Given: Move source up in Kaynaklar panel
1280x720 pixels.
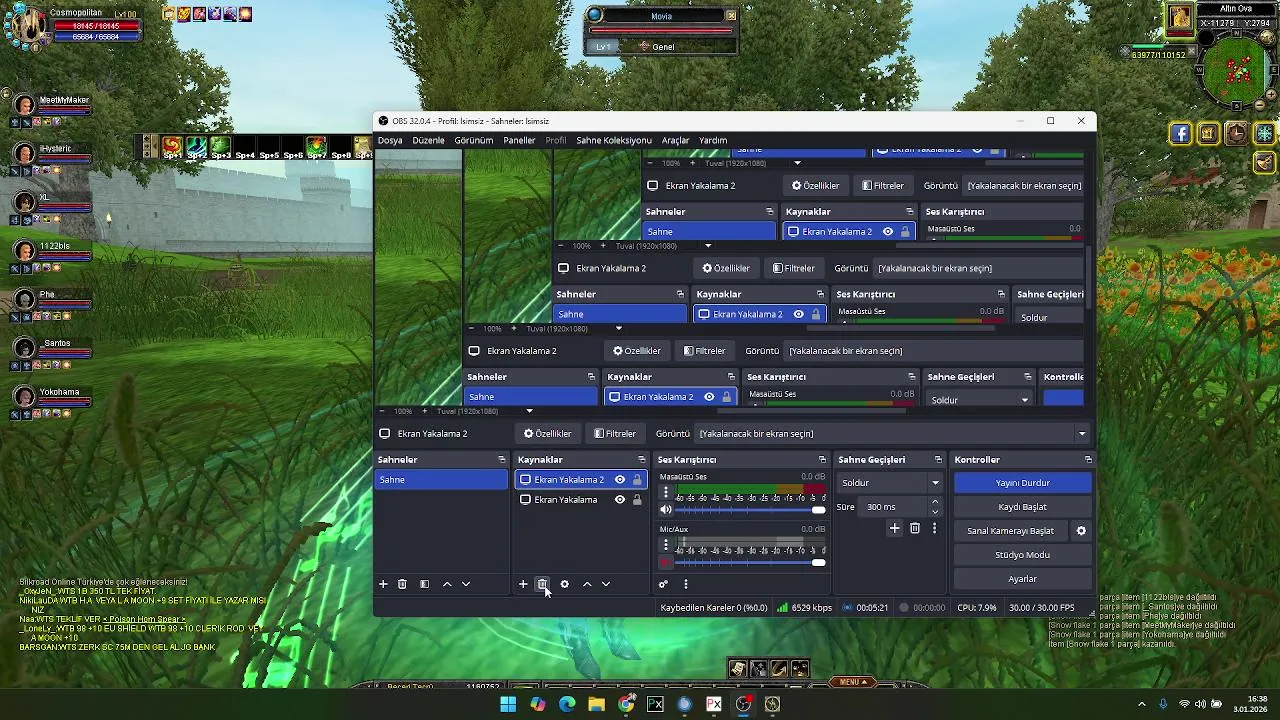Looking at the screenshot, I should pos(587,584).
